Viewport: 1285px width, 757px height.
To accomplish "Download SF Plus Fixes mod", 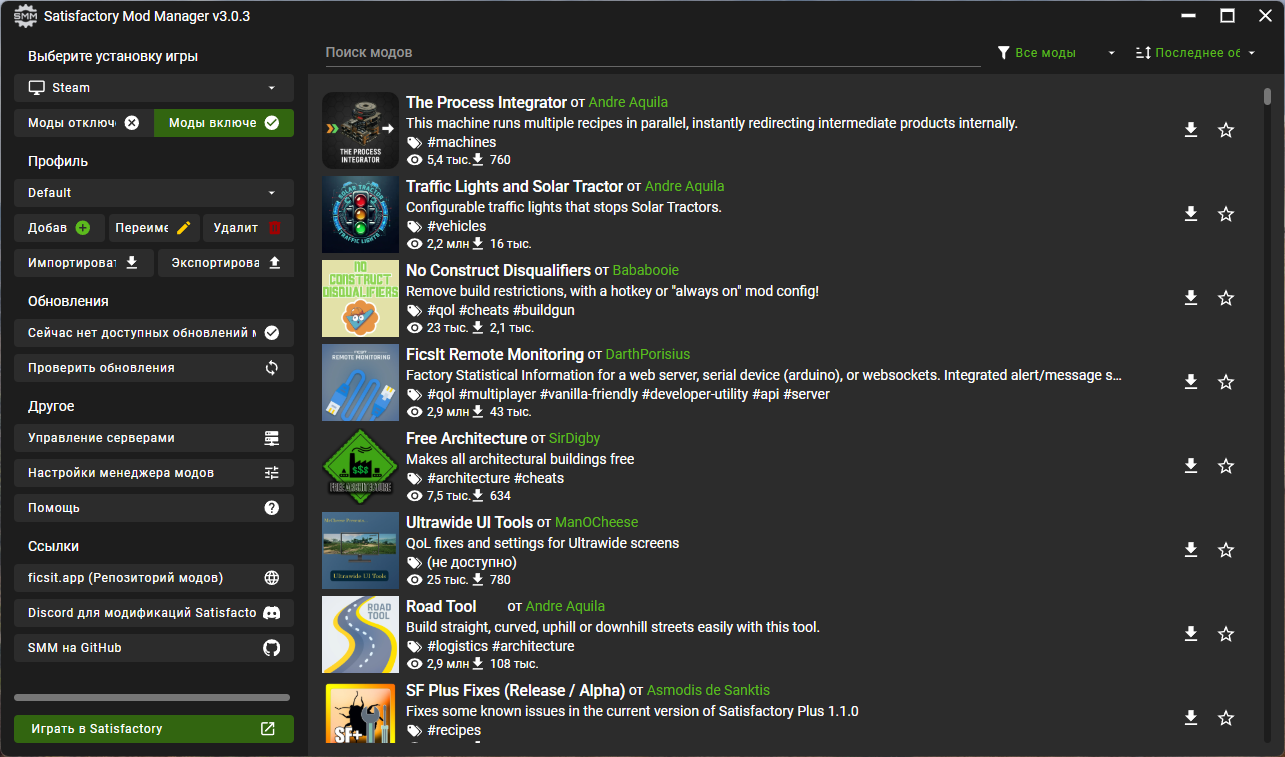I will click(x=1191, y=718).
